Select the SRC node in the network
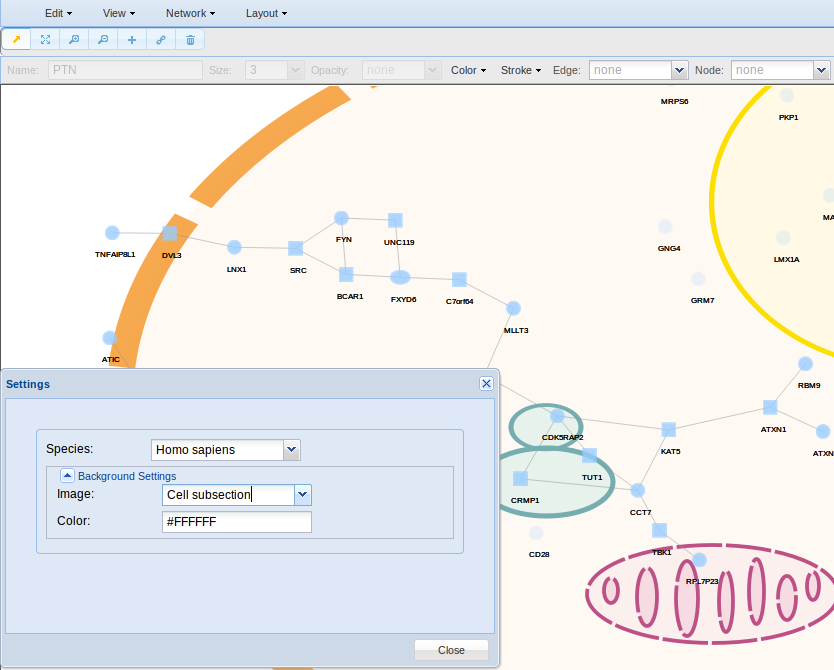 tap(296, 248)
